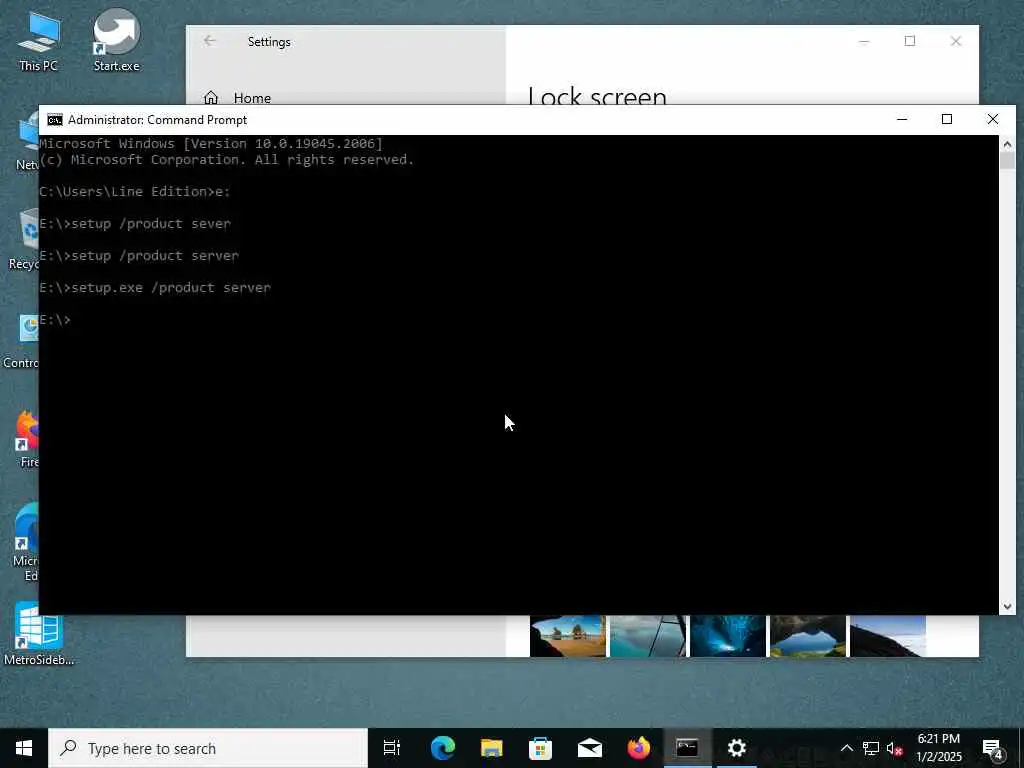
Task: Click the muted volume icon in tray
Action: [x=895, y=748]
